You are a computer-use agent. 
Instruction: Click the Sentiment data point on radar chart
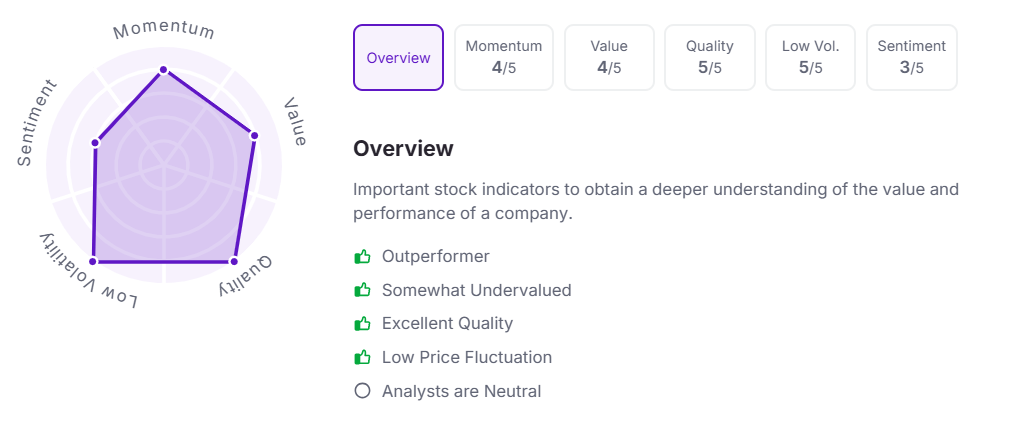tap(95, 144)
